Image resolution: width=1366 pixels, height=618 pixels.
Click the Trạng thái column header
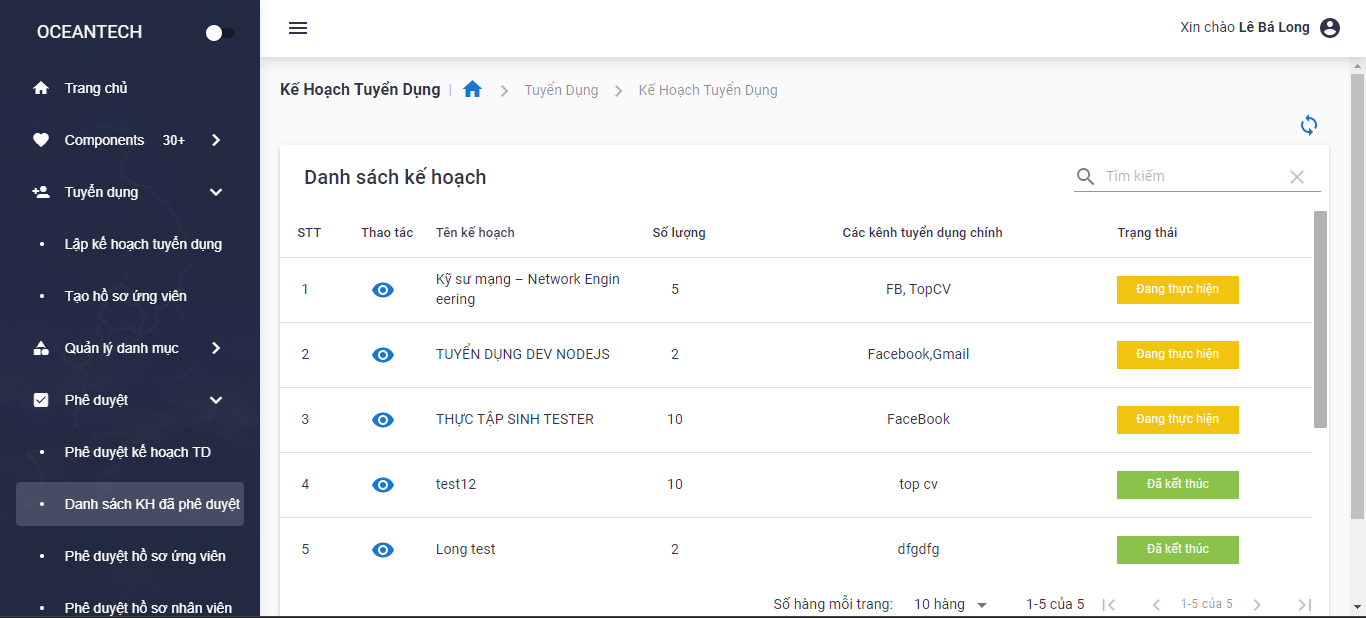[1147, 233]
